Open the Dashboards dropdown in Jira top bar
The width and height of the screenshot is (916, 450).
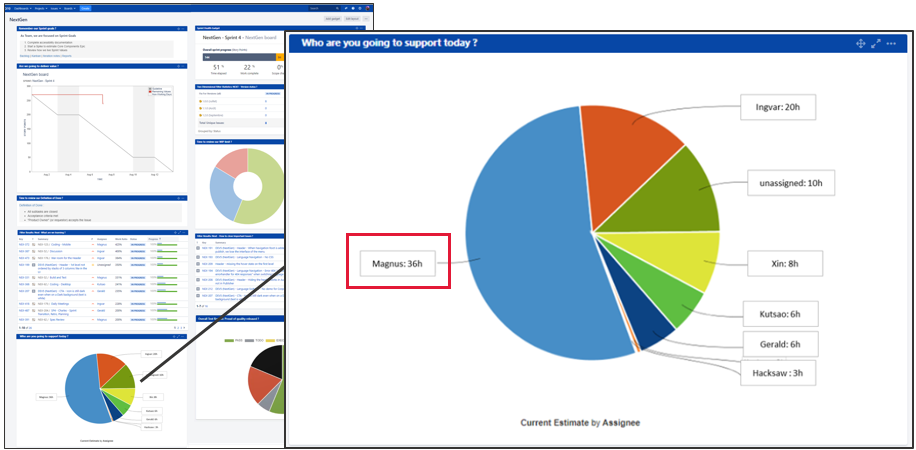[23, 8]
